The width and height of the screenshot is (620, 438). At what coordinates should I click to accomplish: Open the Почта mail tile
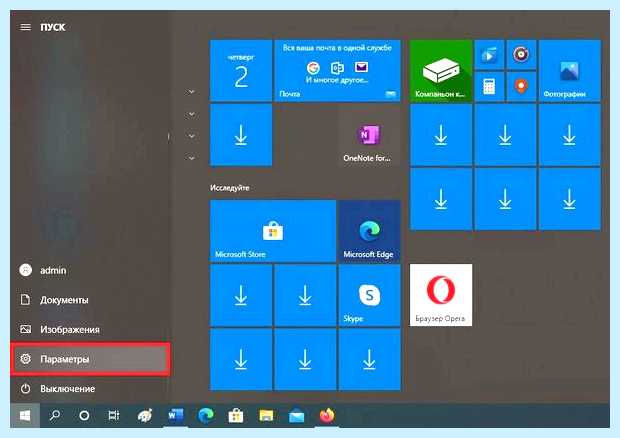coord(337,71)
